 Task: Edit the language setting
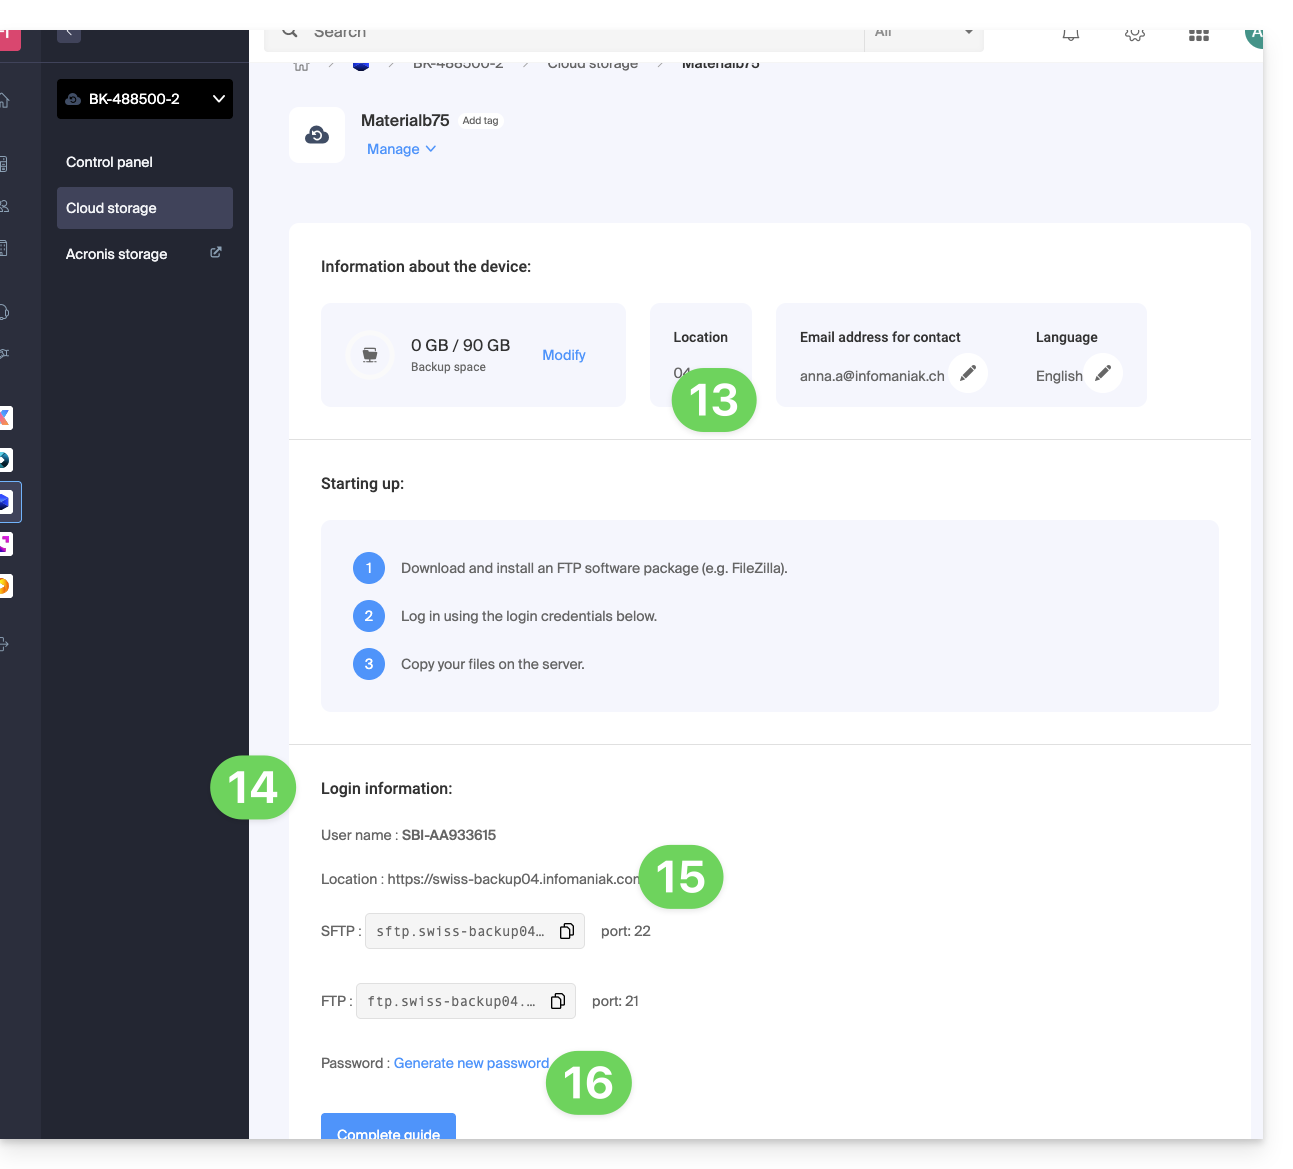pos(1103,373)
